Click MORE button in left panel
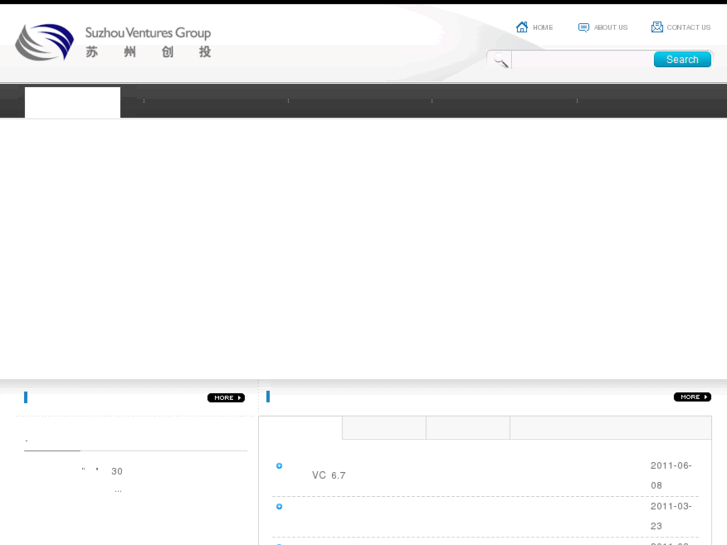The height and width of the screenshot is (545, 727). tap(226, 398)
